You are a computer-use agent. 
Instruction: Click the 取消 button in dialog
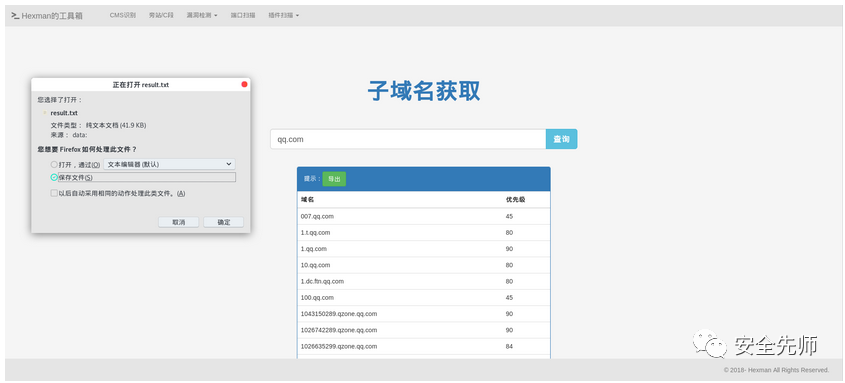pos(178,222)
